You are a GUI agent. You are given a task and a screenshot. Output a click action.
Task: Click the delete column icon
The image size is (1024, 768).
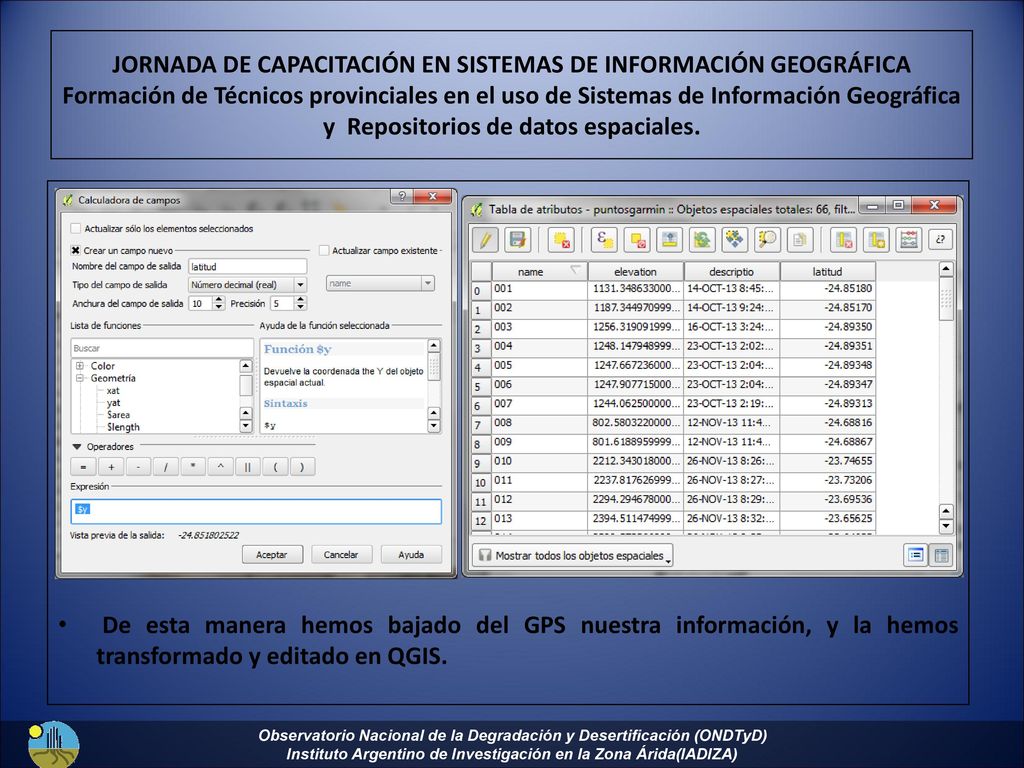tap(844, 240)
